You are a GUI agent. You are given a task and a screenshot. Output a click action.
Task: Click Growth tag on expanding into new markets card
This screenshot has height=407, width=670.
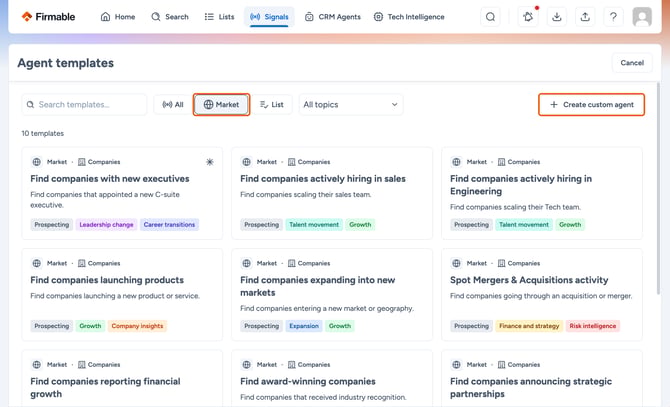point(340,326)
